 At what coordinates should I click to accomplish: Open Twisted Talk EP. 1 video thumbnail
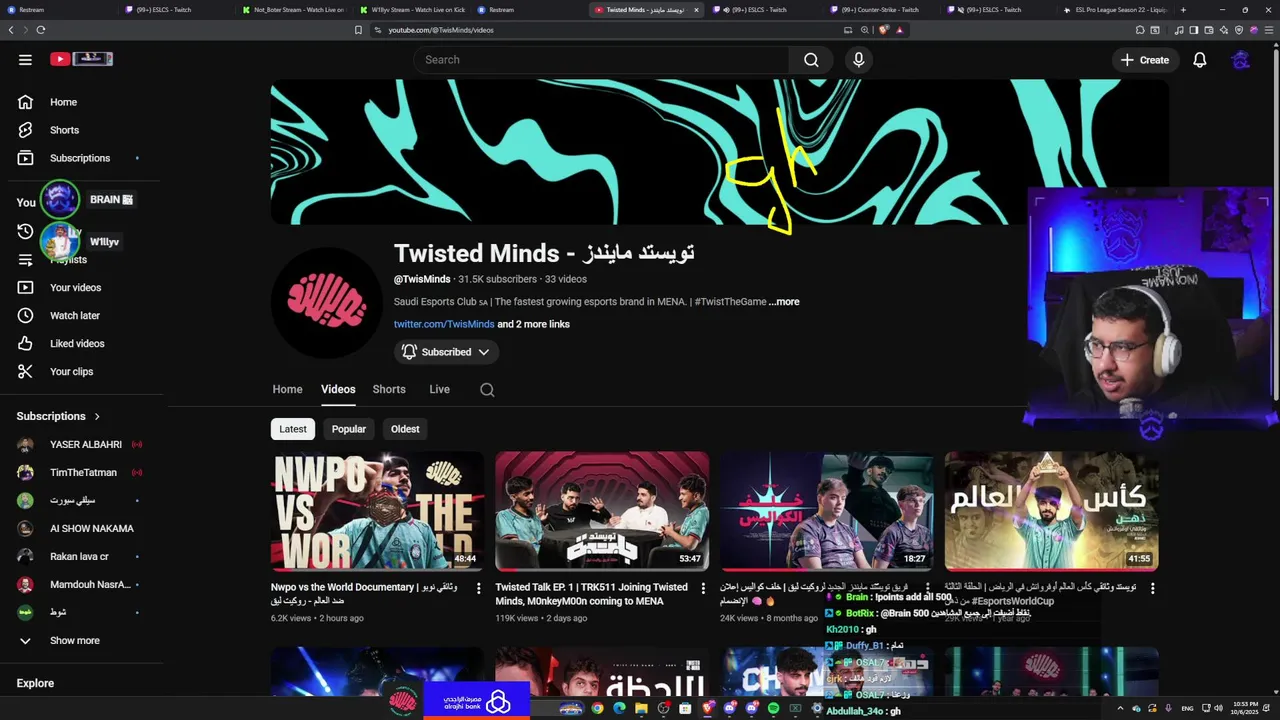[x=602, y=511]
